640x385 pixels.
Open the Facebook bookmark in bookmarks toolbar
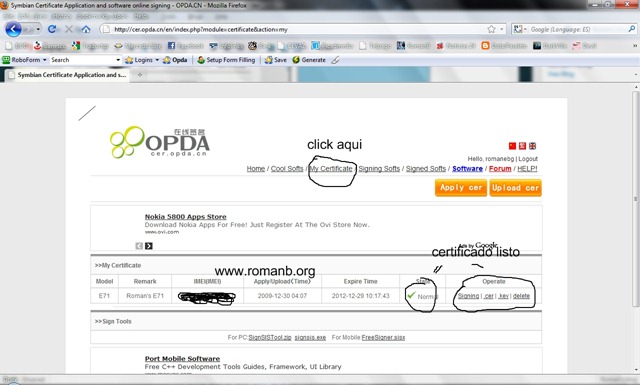tap(185, 46)
